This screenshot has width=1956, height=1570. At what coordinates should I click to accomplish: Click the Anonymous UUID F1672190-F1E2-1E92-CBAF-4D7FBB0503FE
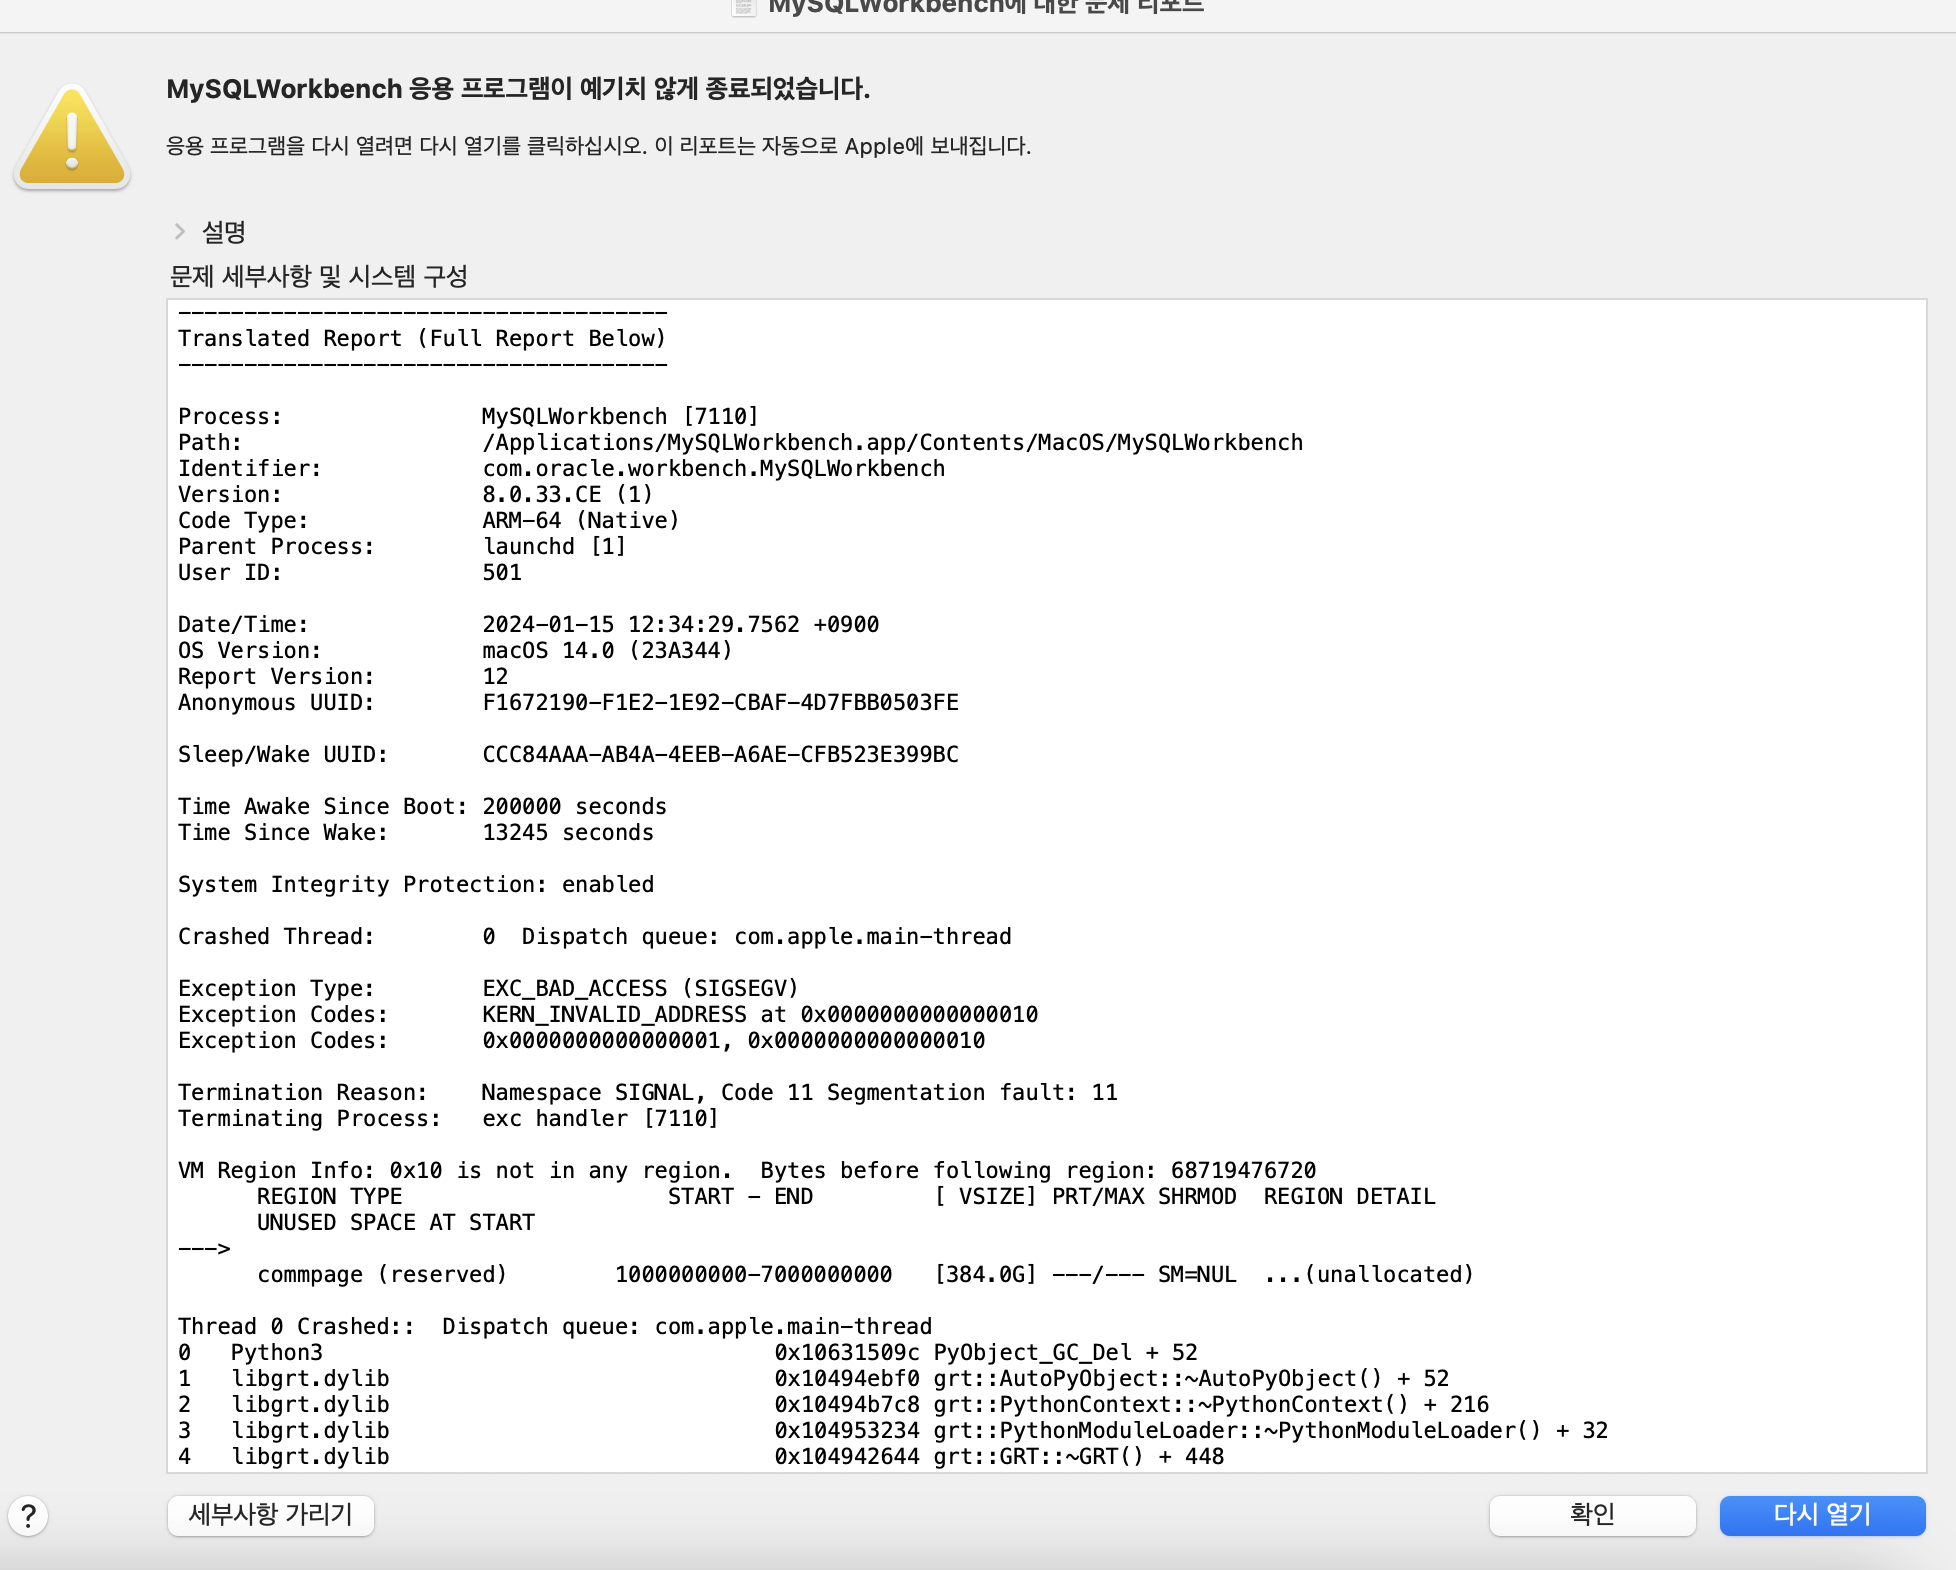pyautogui.click(x=721, y=703)
